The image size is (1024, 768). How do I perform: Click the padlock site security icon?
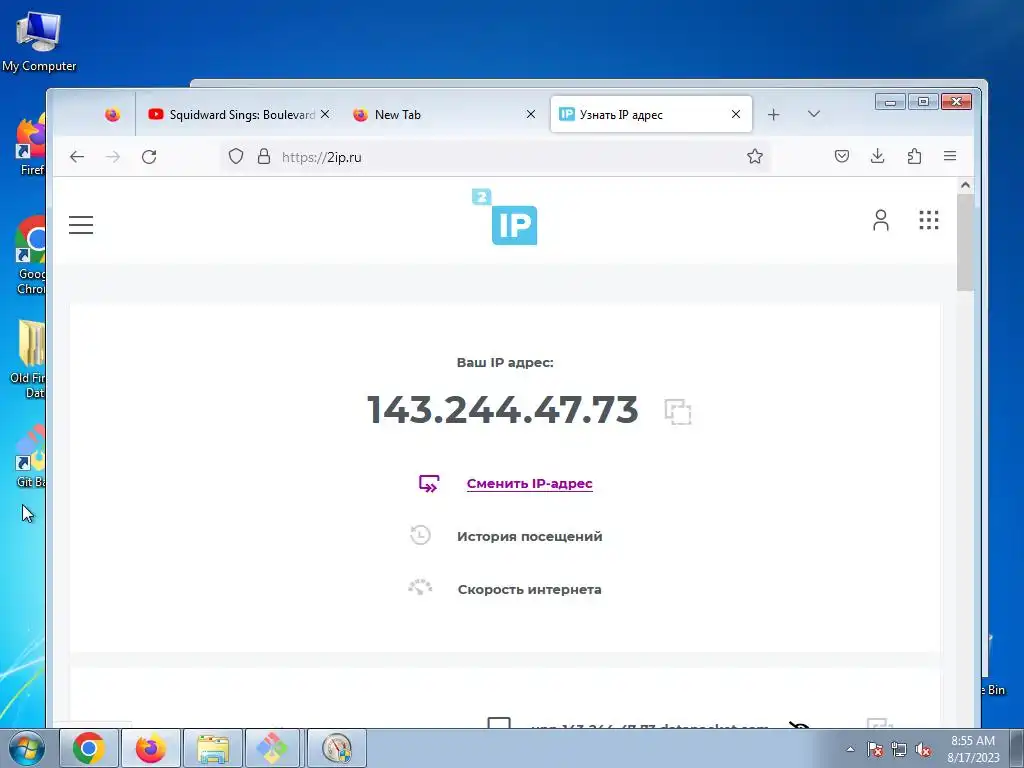point(264,156)
